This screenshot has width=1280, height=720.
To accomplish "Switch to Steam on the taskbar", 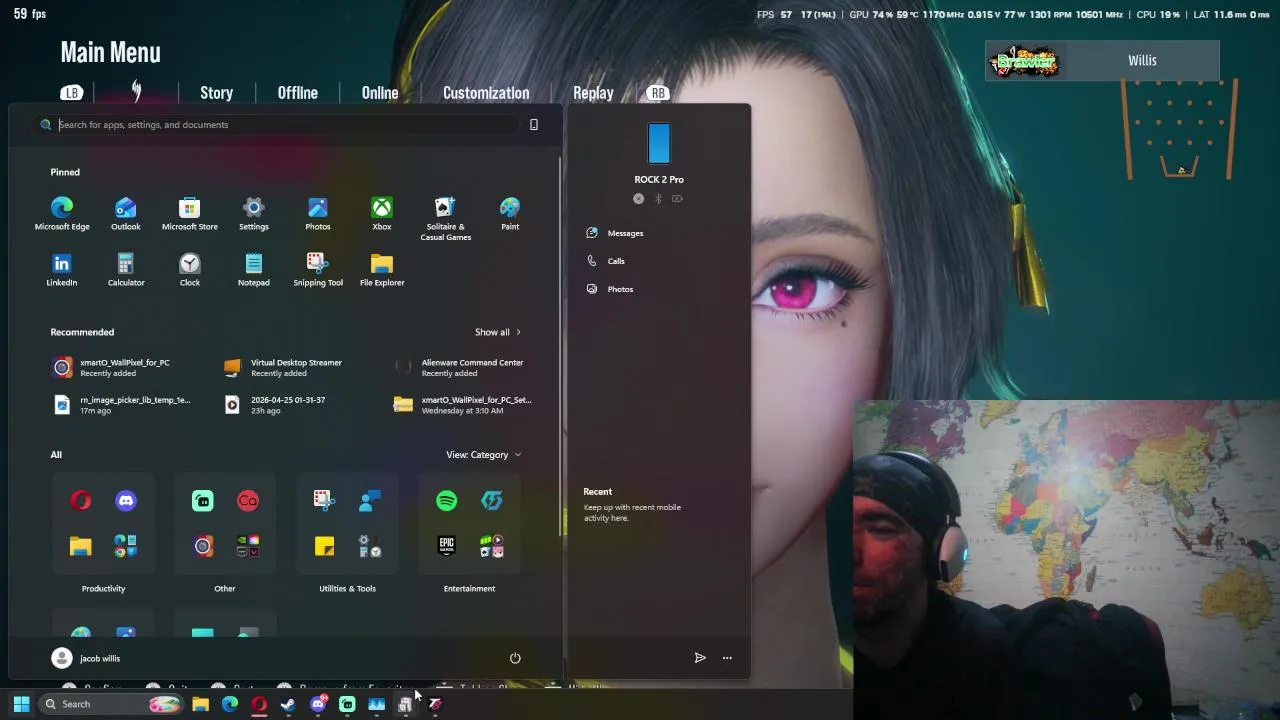I will [288, 704].
